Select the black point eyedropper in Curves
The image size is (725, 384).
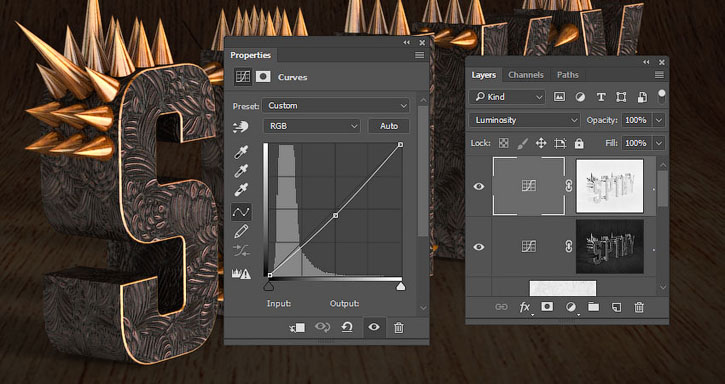click(x=241, y=152)
